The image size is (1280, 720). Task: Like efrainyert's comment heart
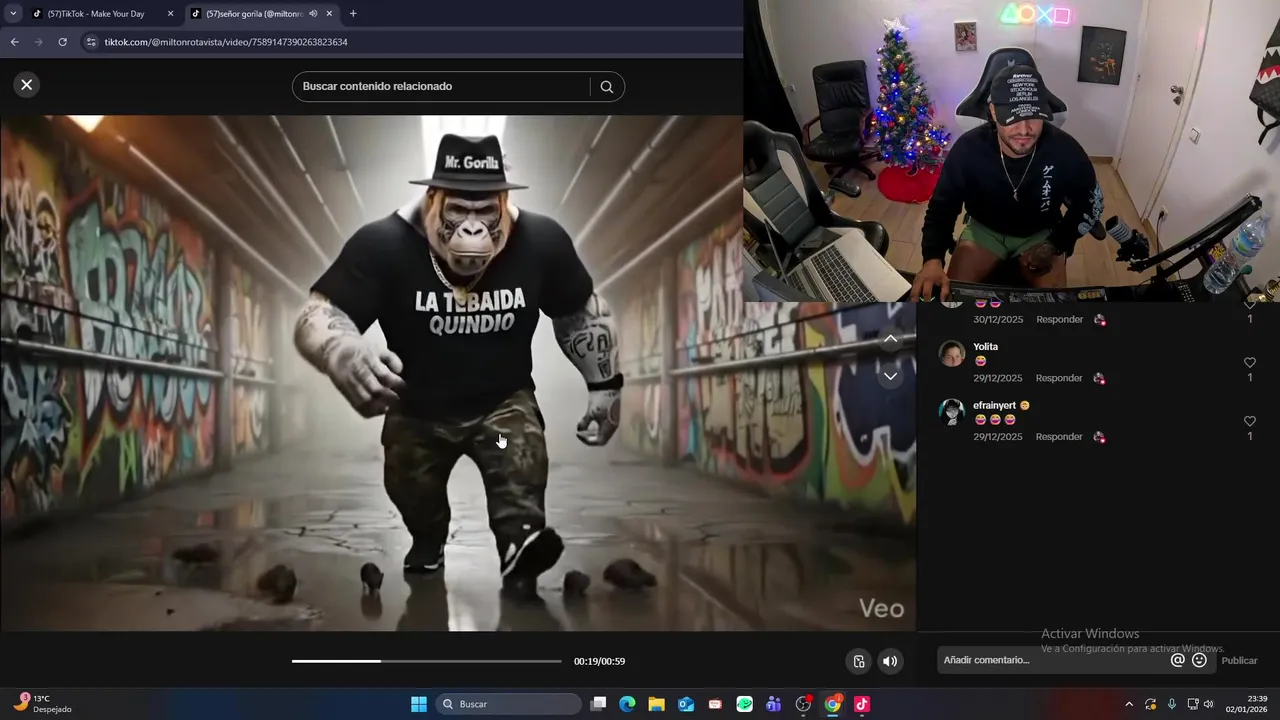[x=1249, y=422]
